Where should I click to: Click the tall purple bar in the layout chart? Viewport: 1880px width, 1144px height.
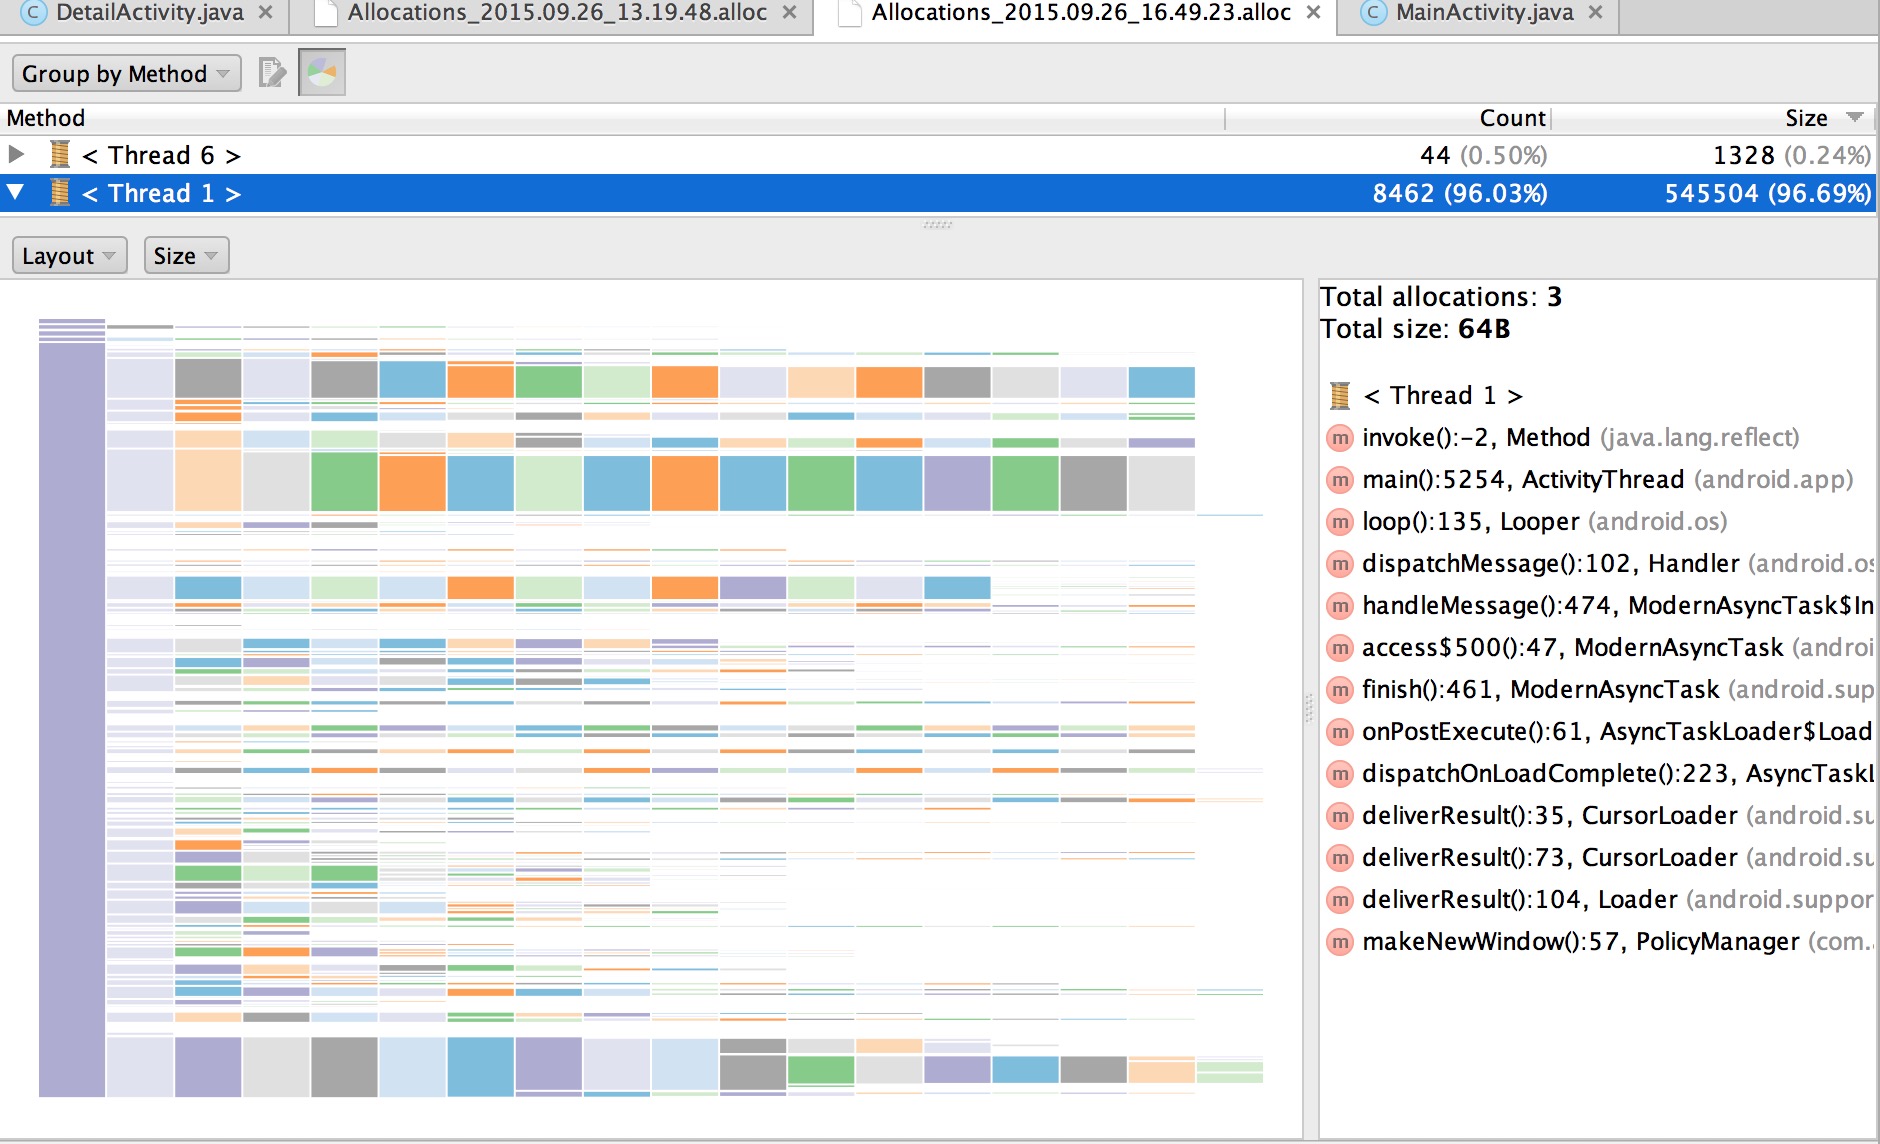click(72, 720)
